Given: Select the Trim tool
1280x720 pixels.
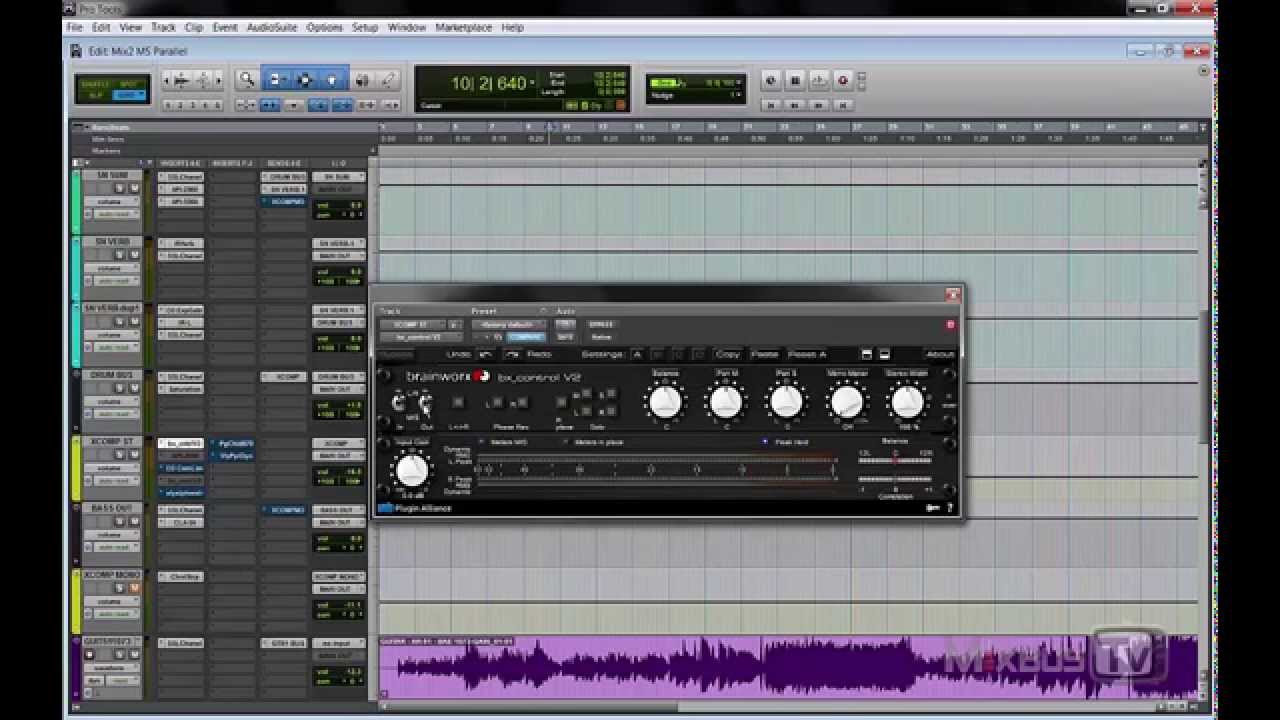Looking at the screenshot, I should (x=276, y=80).
